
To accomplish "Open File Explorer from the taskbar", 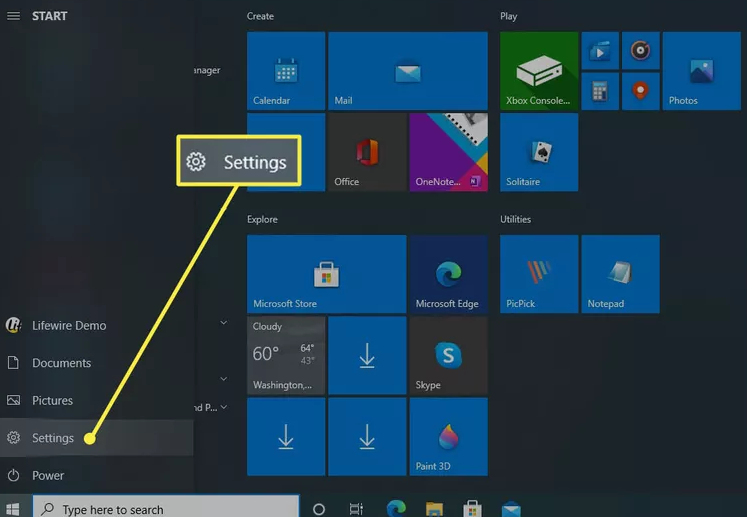I will point(434,509).
